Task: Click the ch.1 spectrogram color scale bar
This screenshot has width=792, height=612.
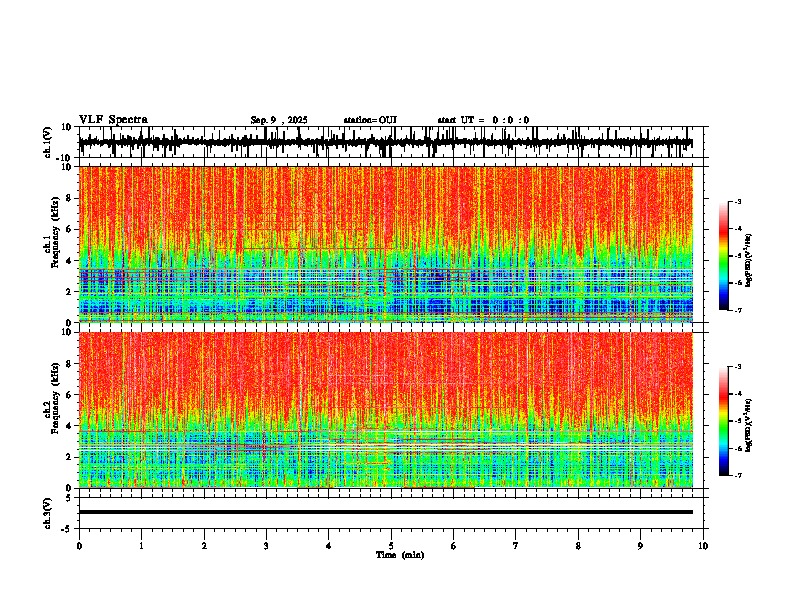Action: pyautogui.click(x=723, y=256)
